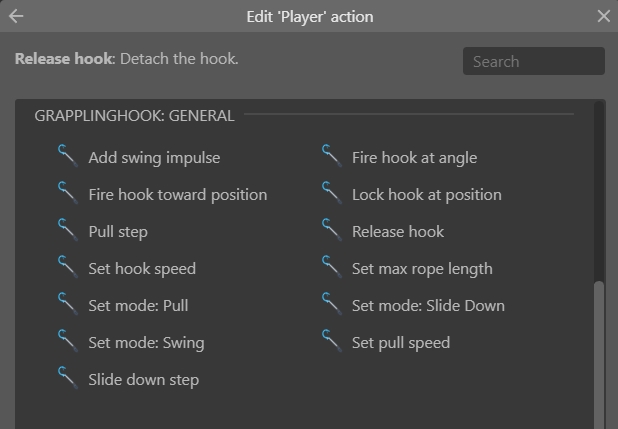Pick the Slide down step action

coord(143,380)
